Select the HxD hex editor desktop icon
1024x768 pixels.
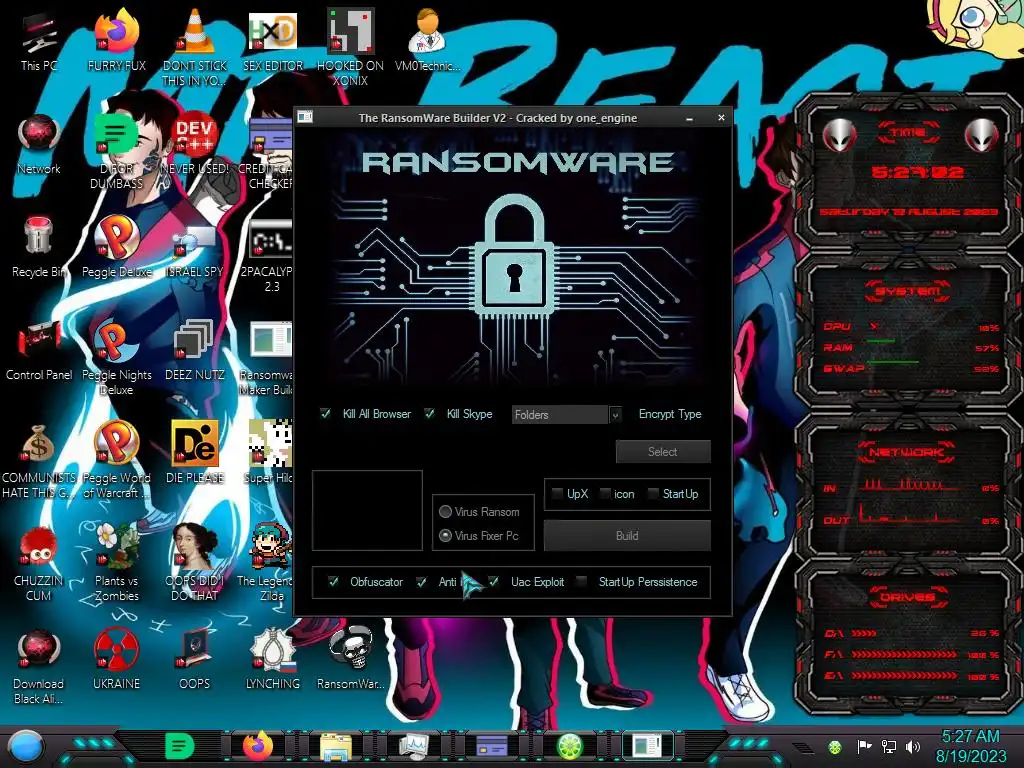pyautogui.click(x=272, y=41)
